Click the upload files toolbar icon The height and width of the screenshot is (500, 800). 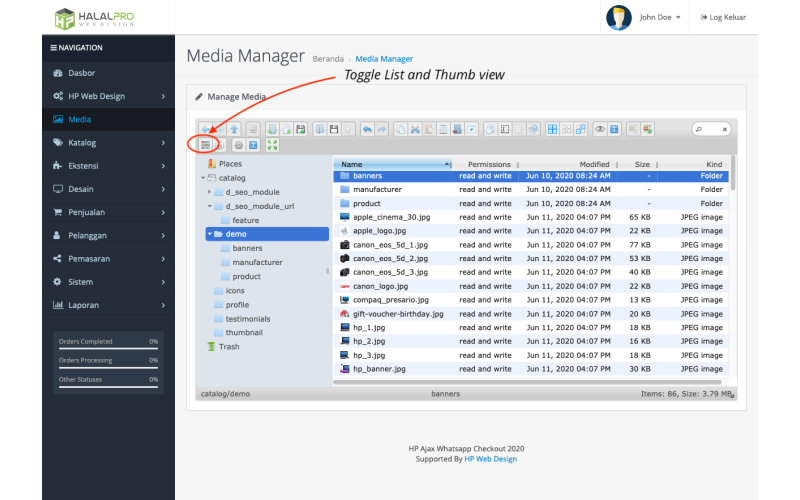[301, 129]
